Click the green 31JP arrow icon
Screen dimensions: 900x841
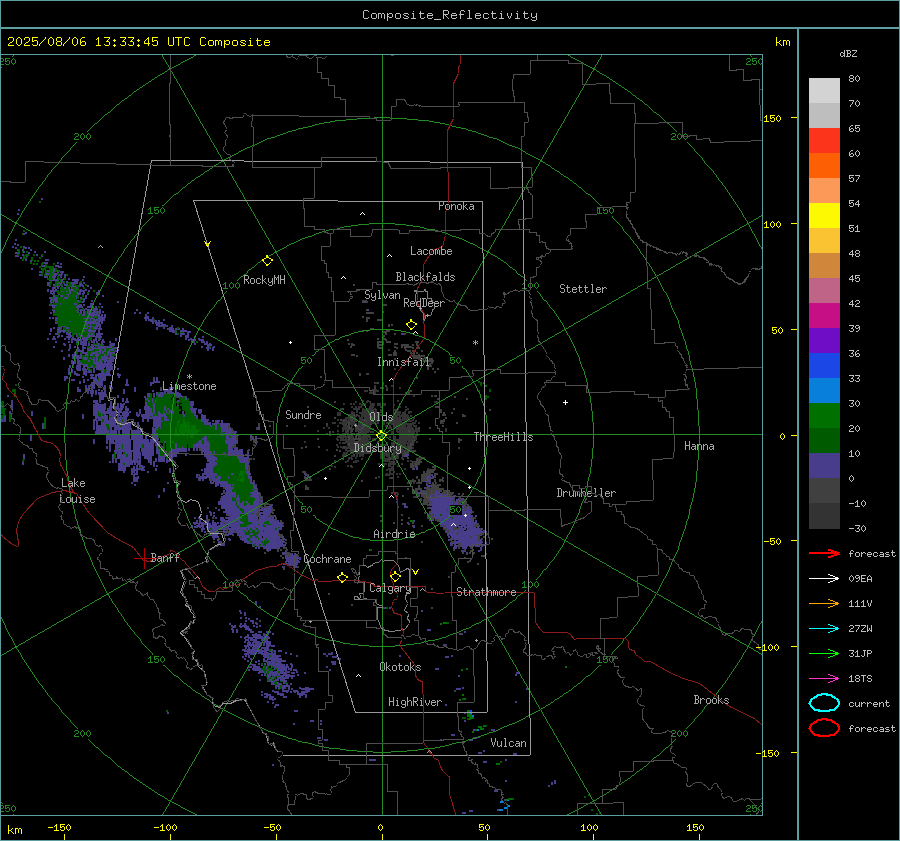point(824,653)
